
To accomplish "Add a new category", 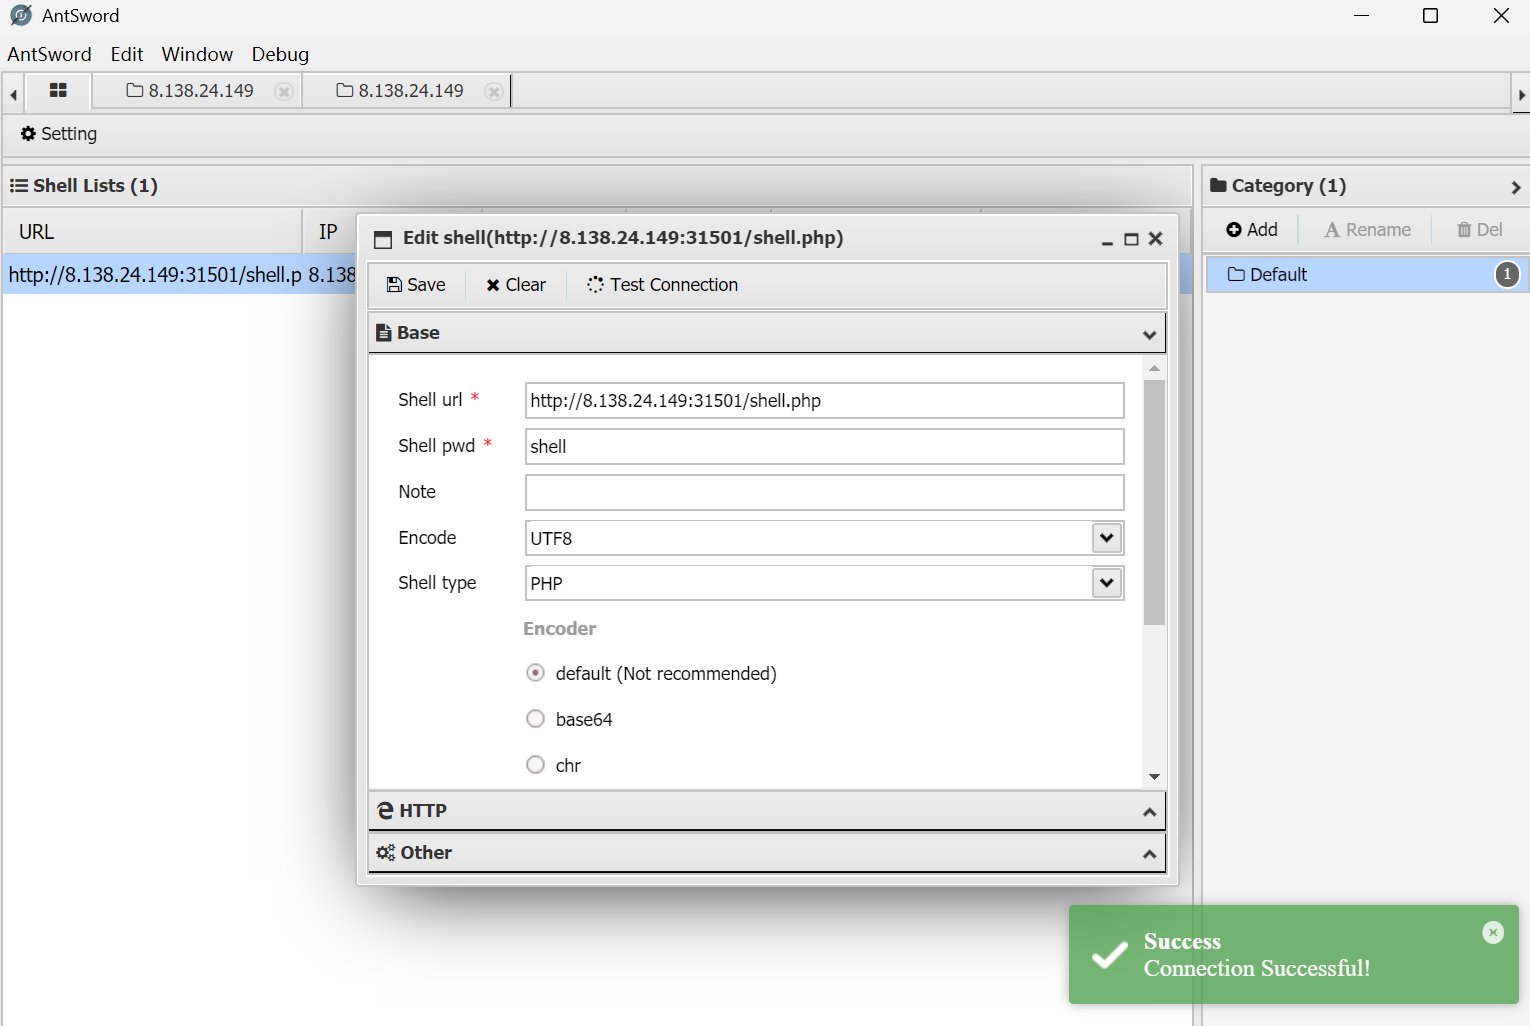I will [1252, 230].
